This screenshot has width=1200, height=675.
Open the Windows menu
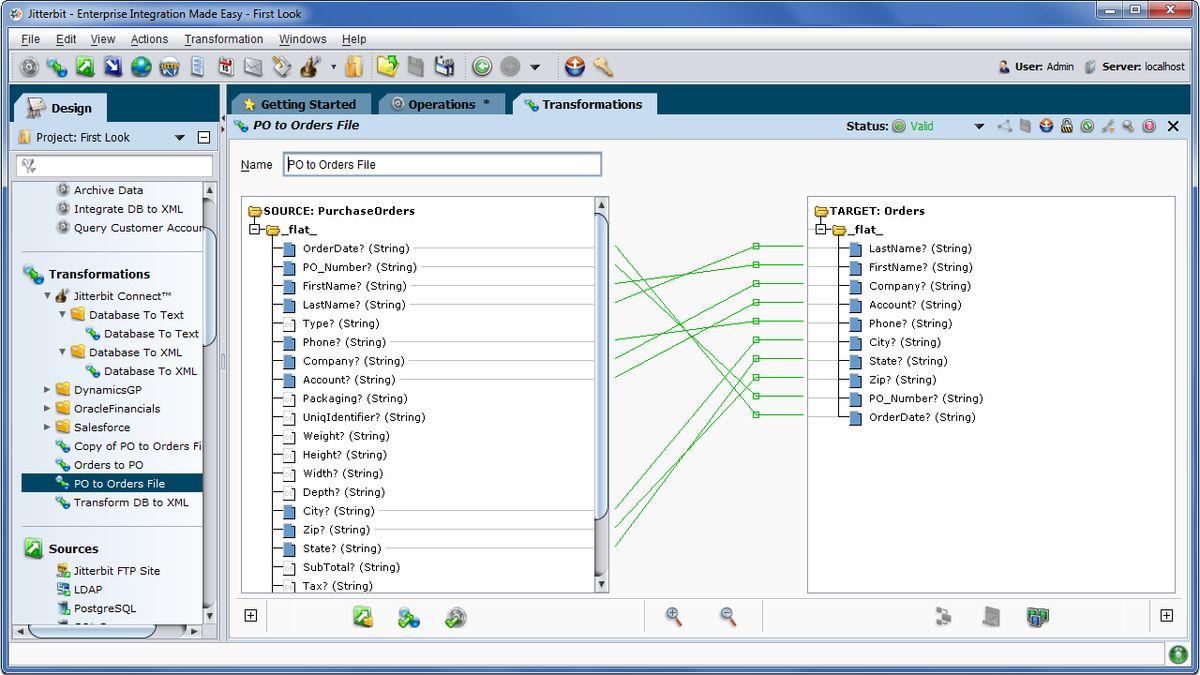pos(303,39)
